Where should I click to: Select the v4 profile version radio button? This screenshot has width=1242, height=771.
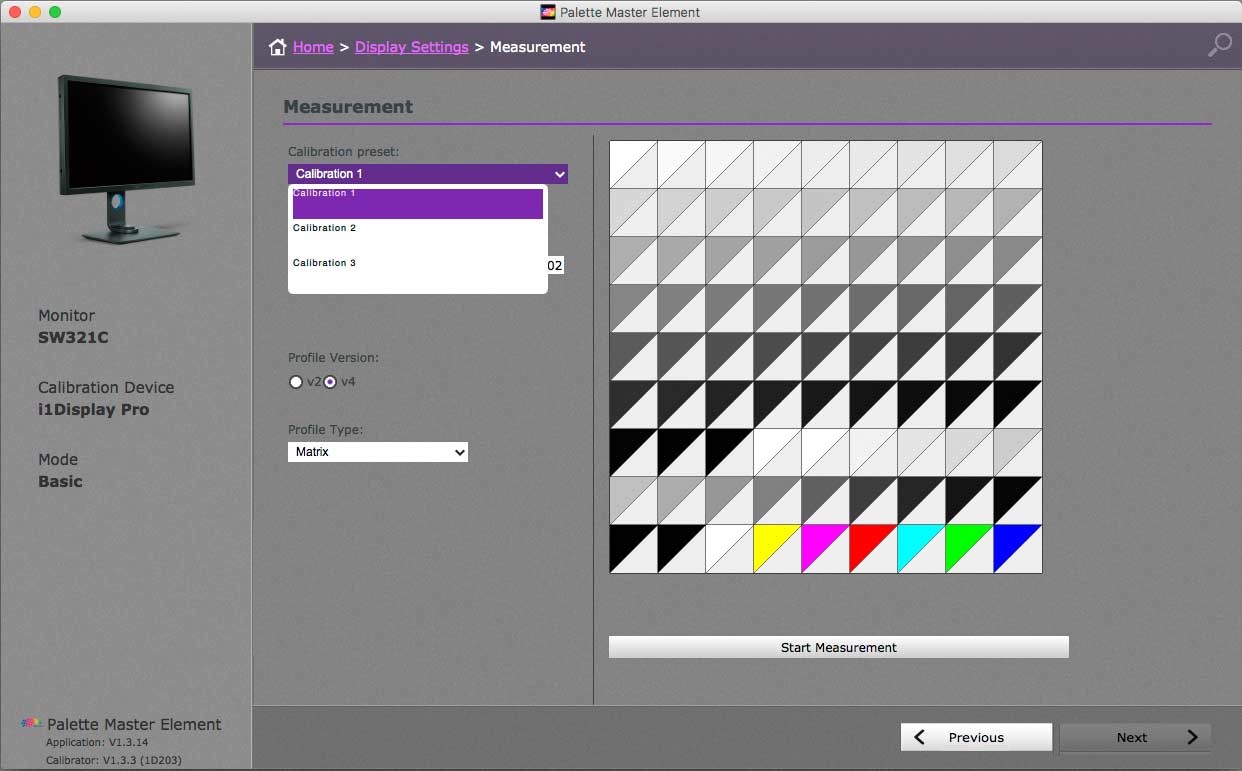pos(331,382)
